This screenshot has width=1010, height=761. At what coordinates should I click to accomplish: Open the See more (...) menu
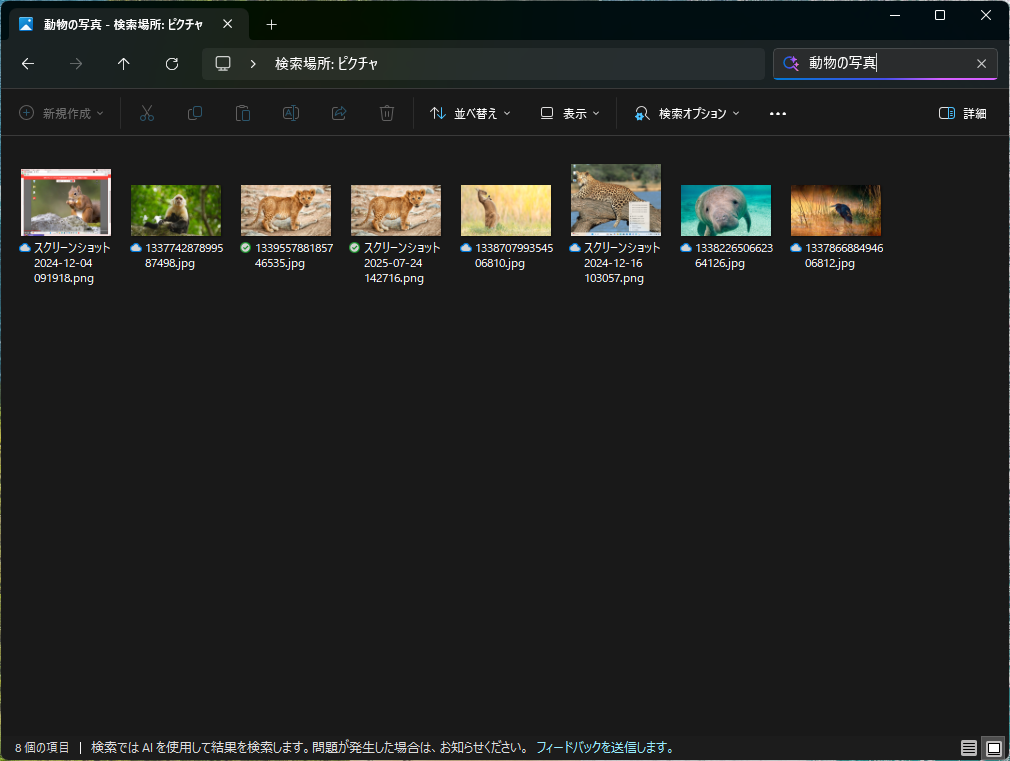pyautogui.click(x=777, y=113)
